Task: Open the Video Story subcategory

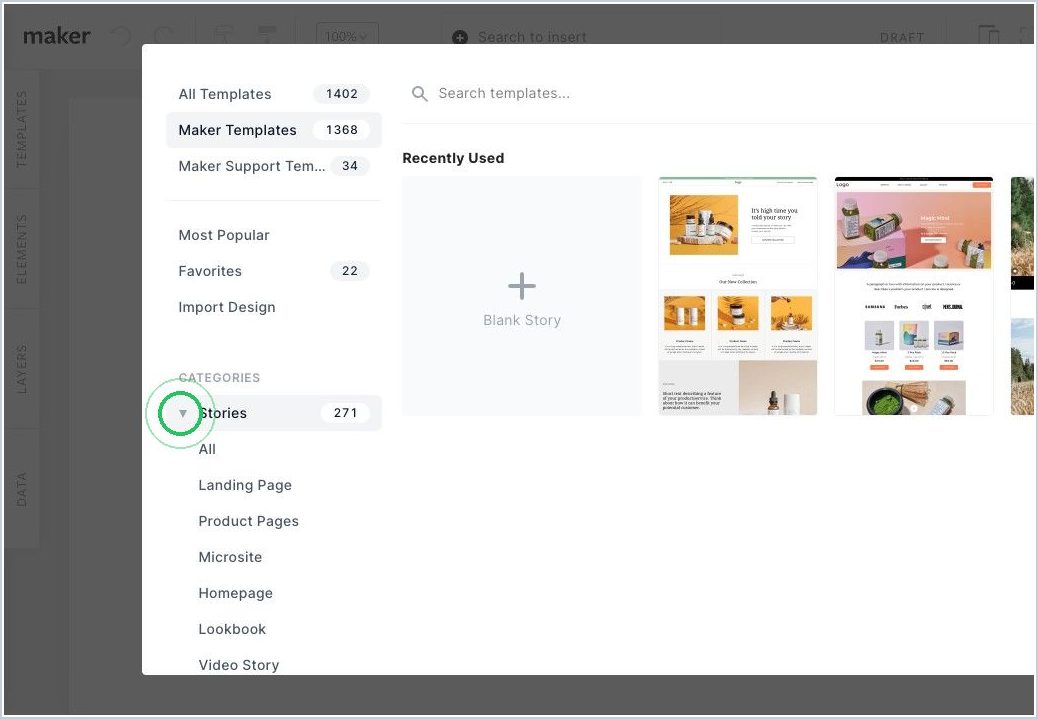Action: click(238, 665)
